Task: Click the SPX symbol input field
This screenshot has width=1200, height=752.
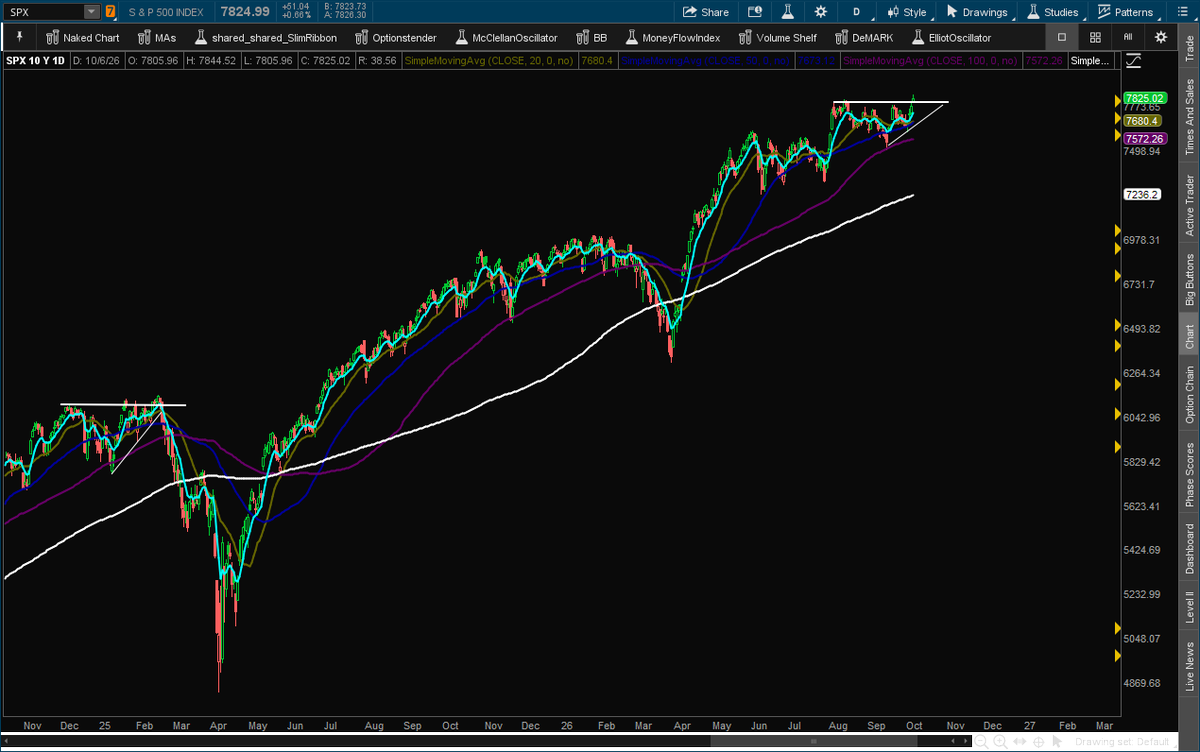Action: click(44, 12)
